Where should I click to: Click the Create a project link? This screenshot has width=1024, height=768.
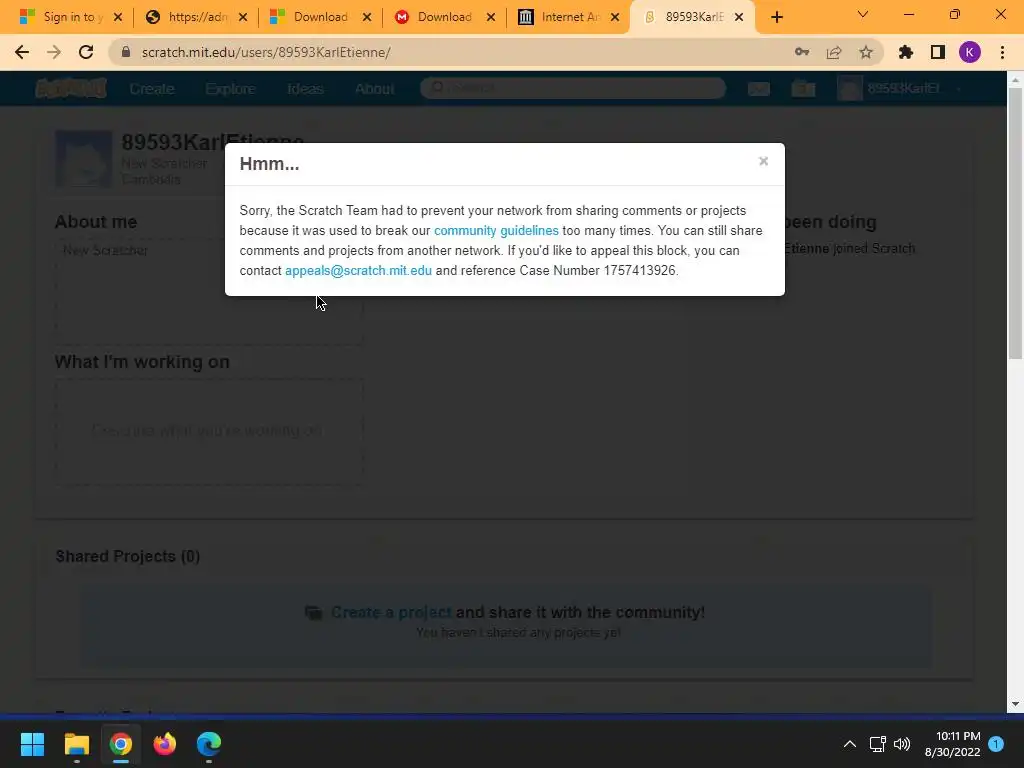[x=391, y=612]
